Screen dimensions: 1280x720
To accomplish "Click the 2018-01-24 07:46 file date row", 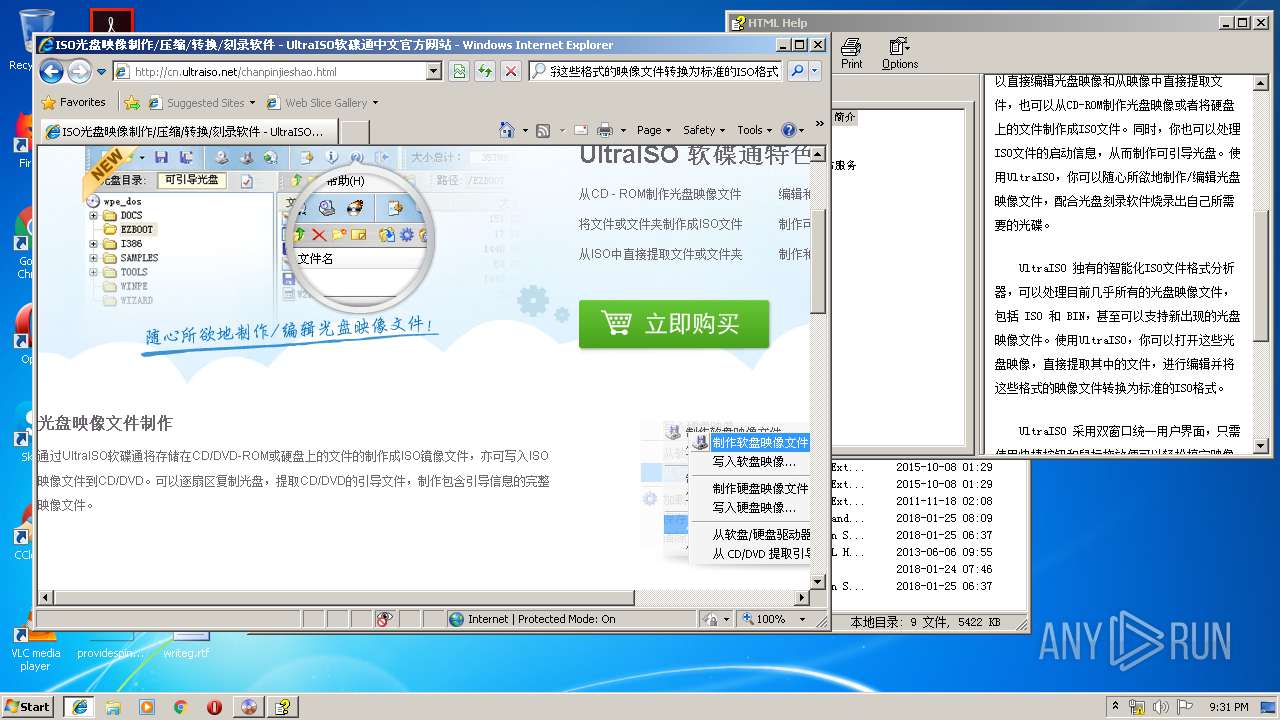I will 944,569.
